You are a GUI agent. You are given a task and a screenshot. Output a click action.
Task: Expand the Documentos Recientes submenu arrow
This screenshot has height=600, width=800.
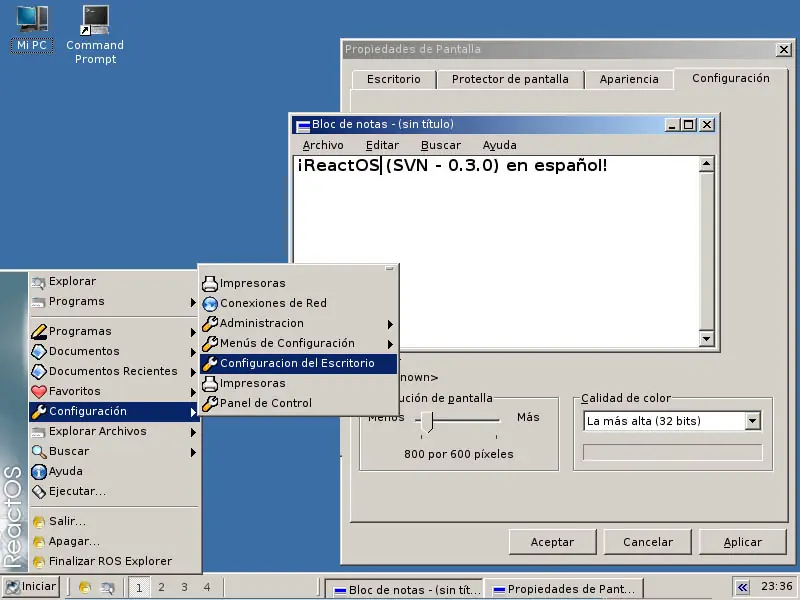(x=193, y=372)
